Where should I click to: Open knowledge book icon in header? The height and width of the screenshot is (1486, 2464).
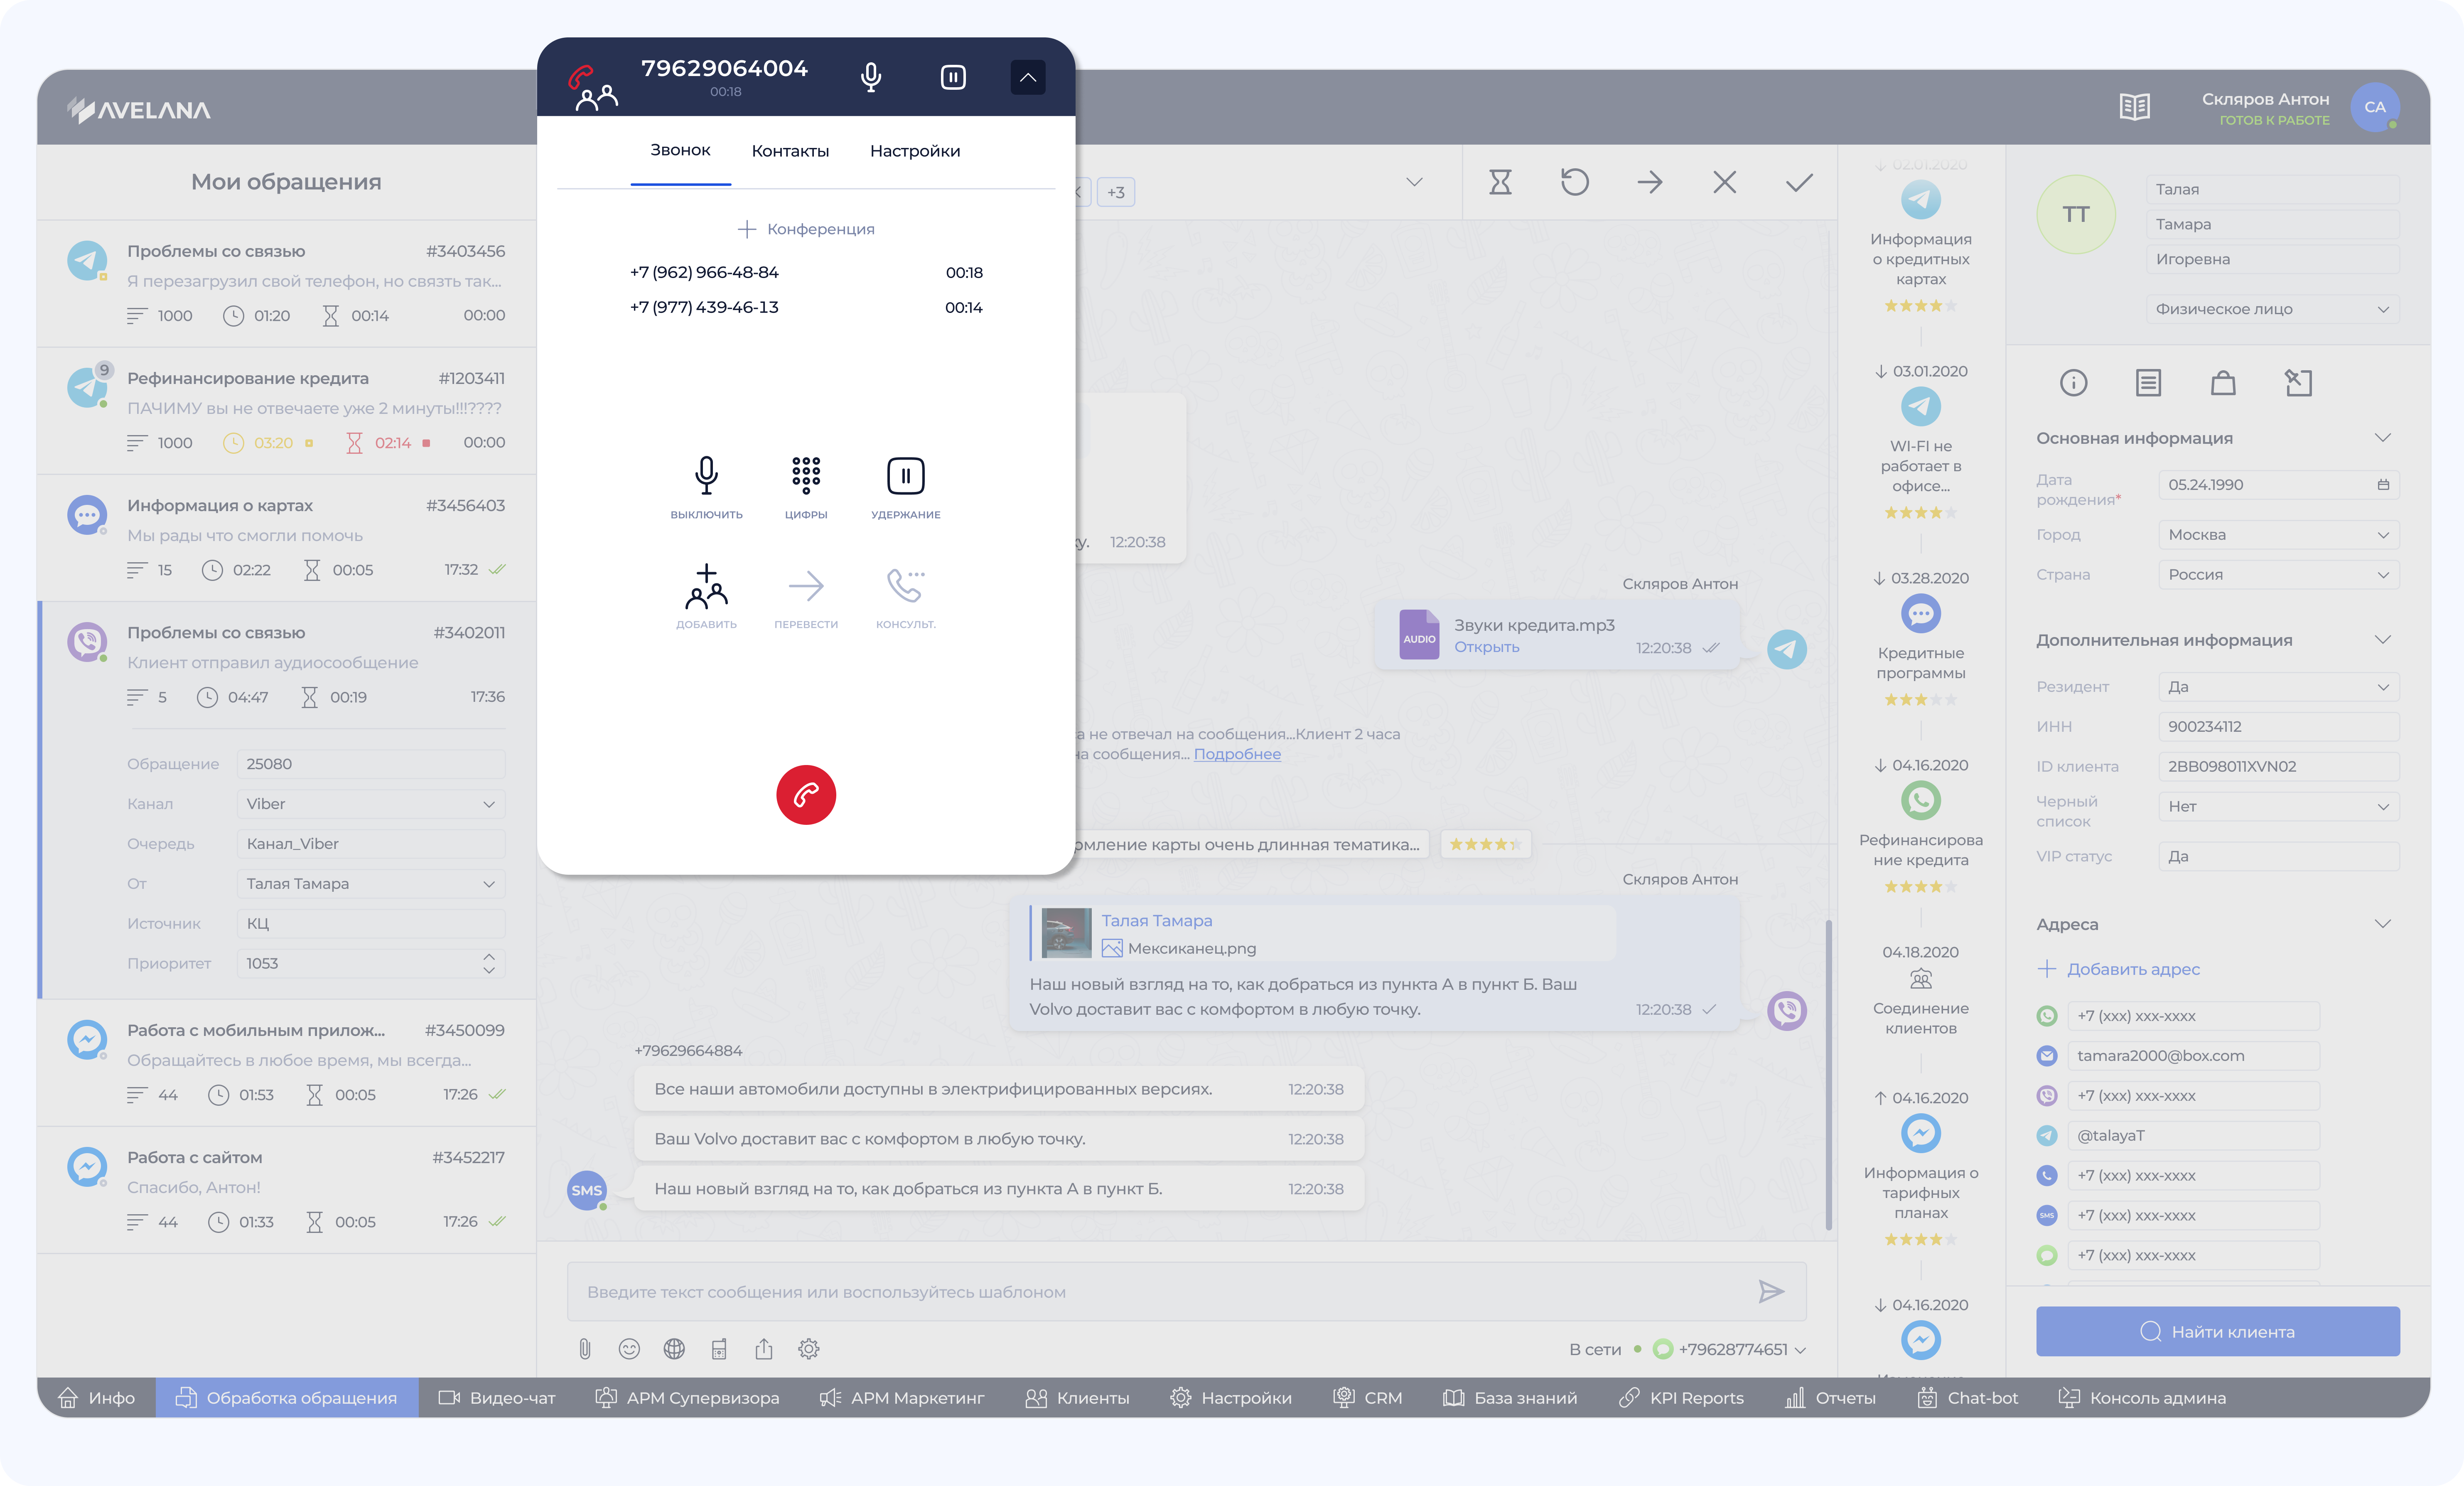click(2135, 107)
